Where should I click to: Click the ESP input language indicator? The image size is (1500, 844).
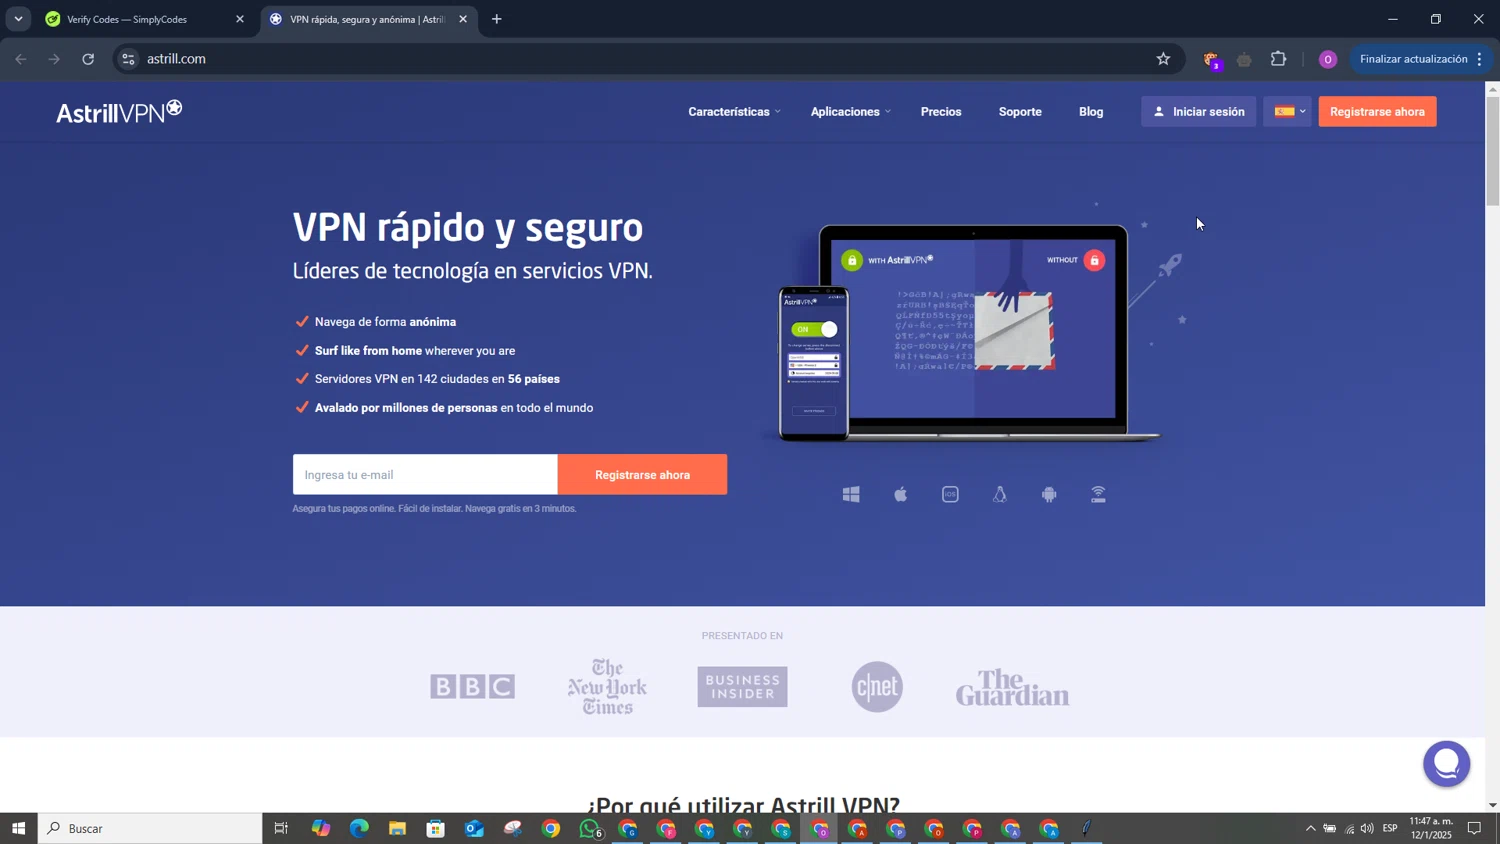coord(1390,828)
